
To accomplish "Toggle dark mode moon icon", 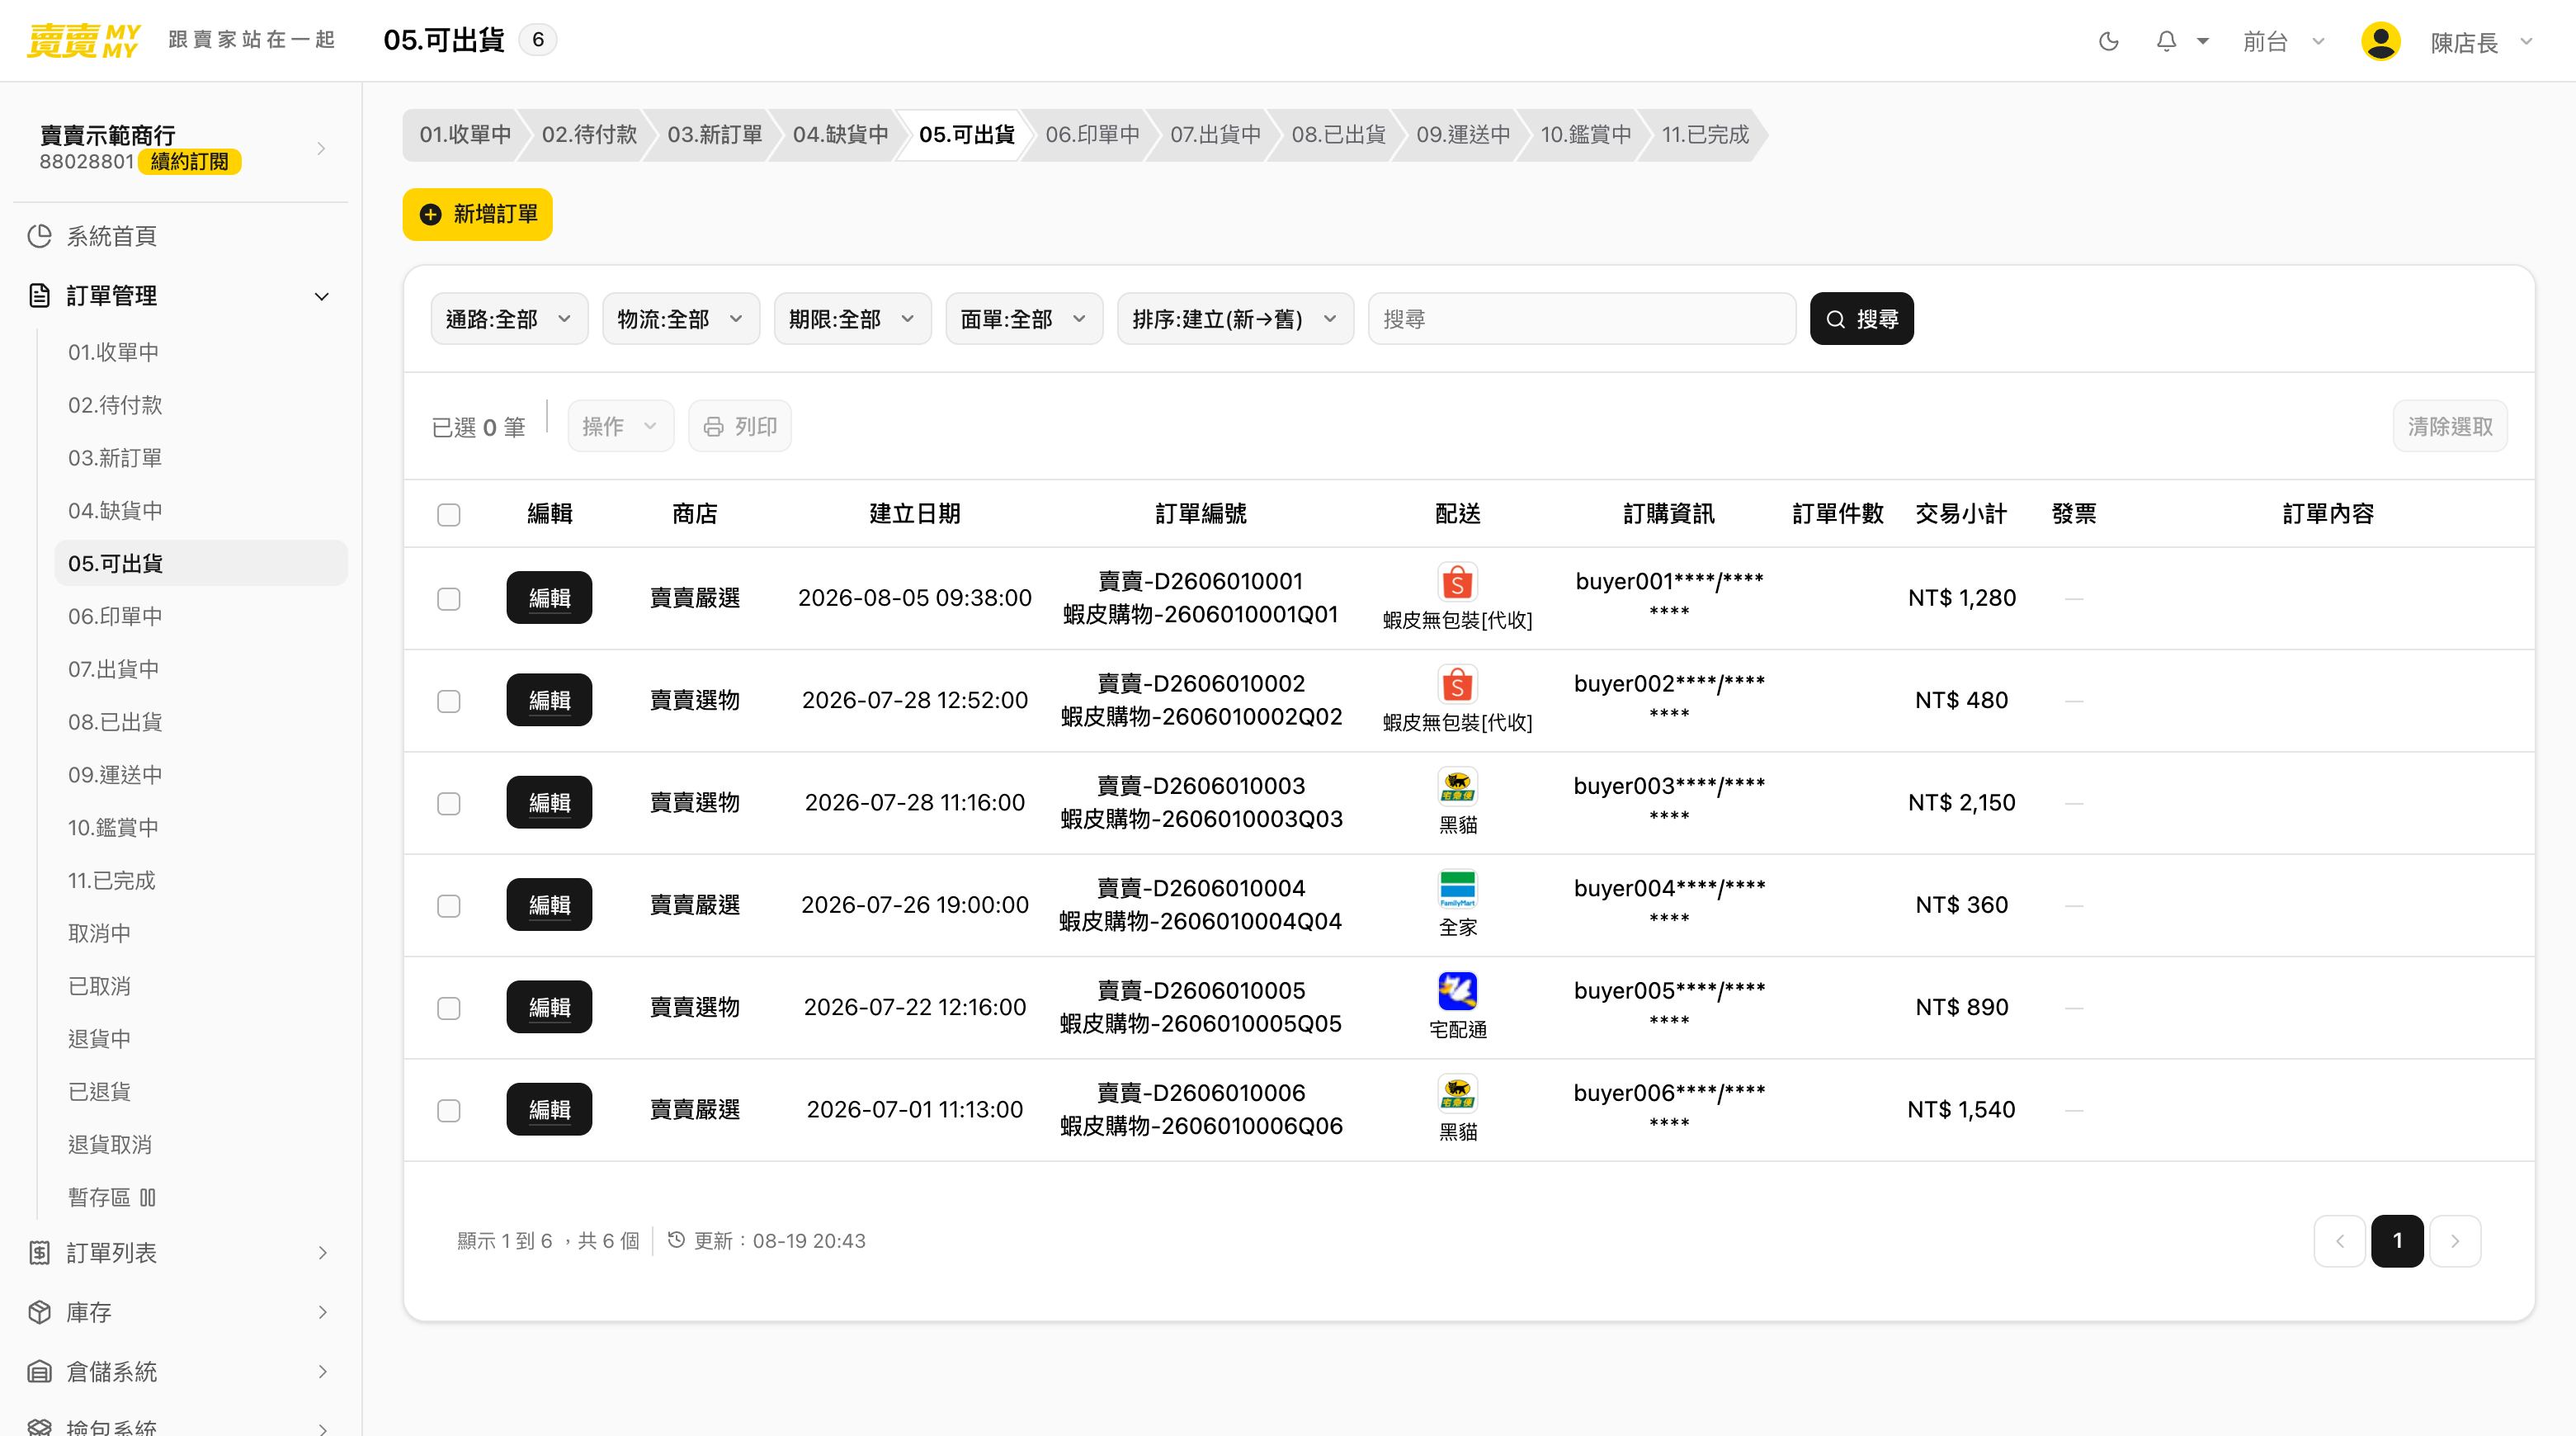I will 2108,41.
